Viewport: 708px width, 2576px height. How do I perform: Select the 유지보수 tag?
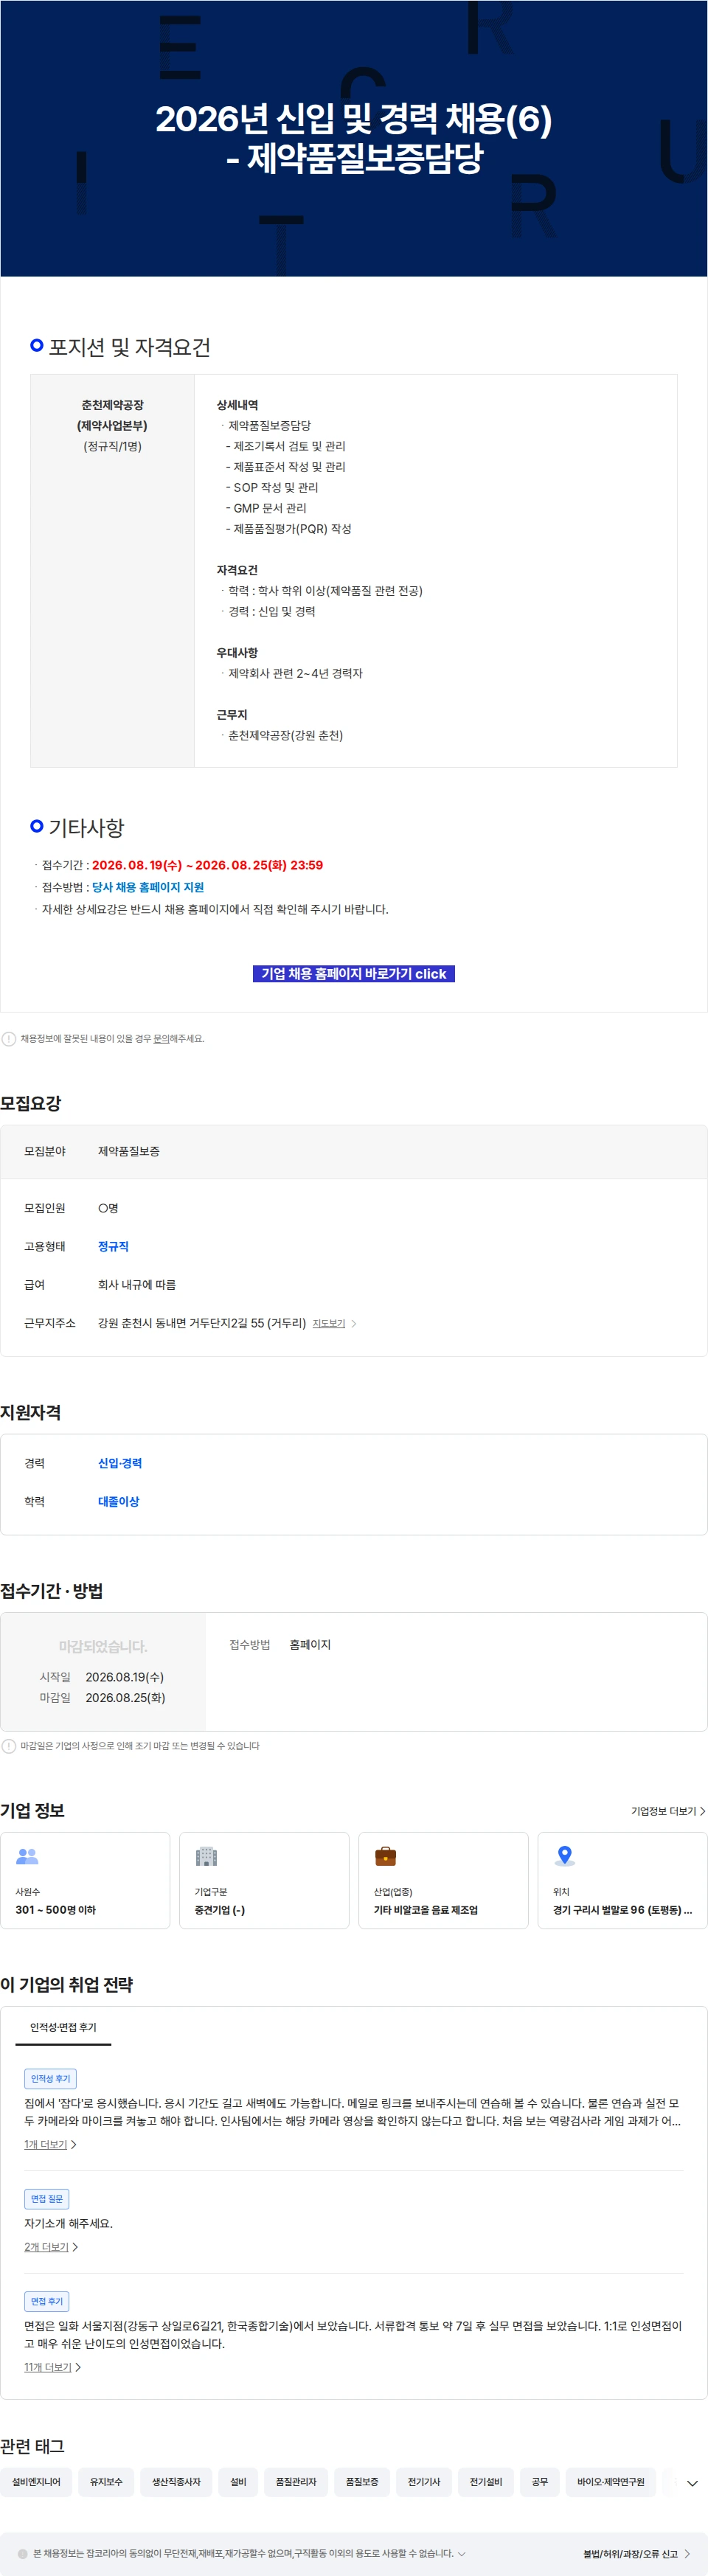106,2482
